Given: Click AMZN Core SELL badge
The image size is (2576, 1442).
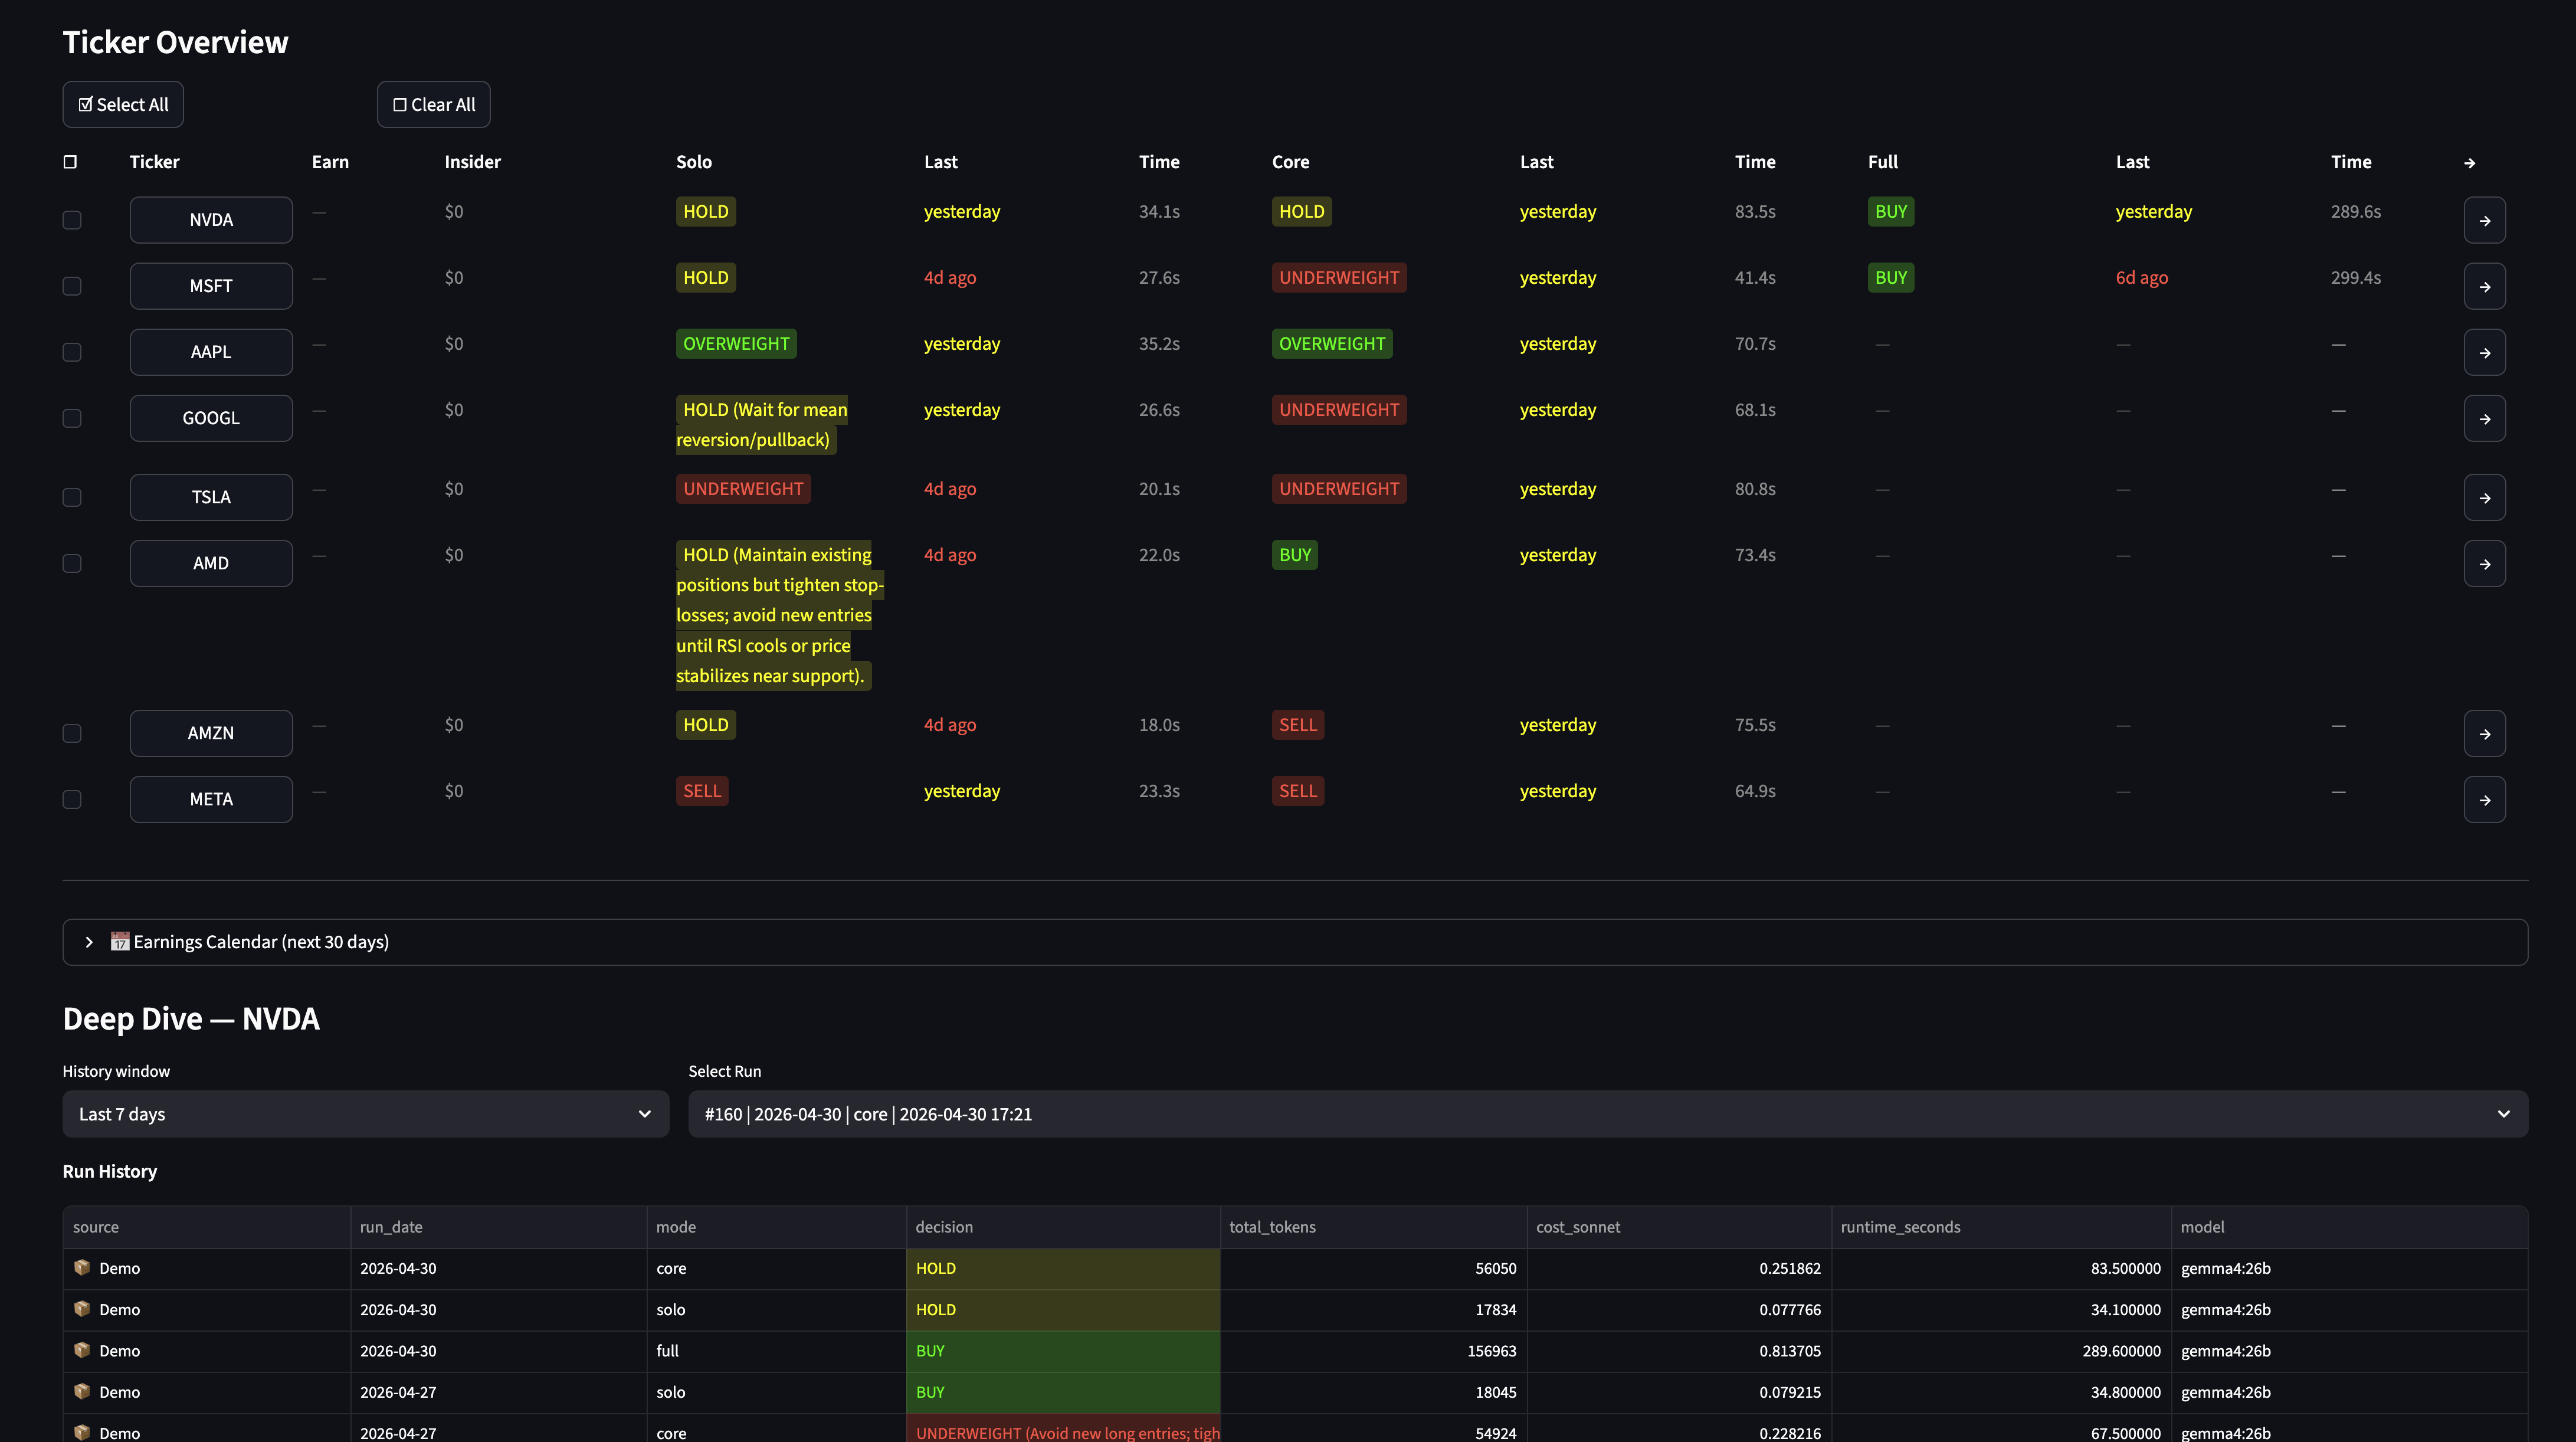Looking at the screenshot, I should pyautogui.click(x=1298, y=725).
